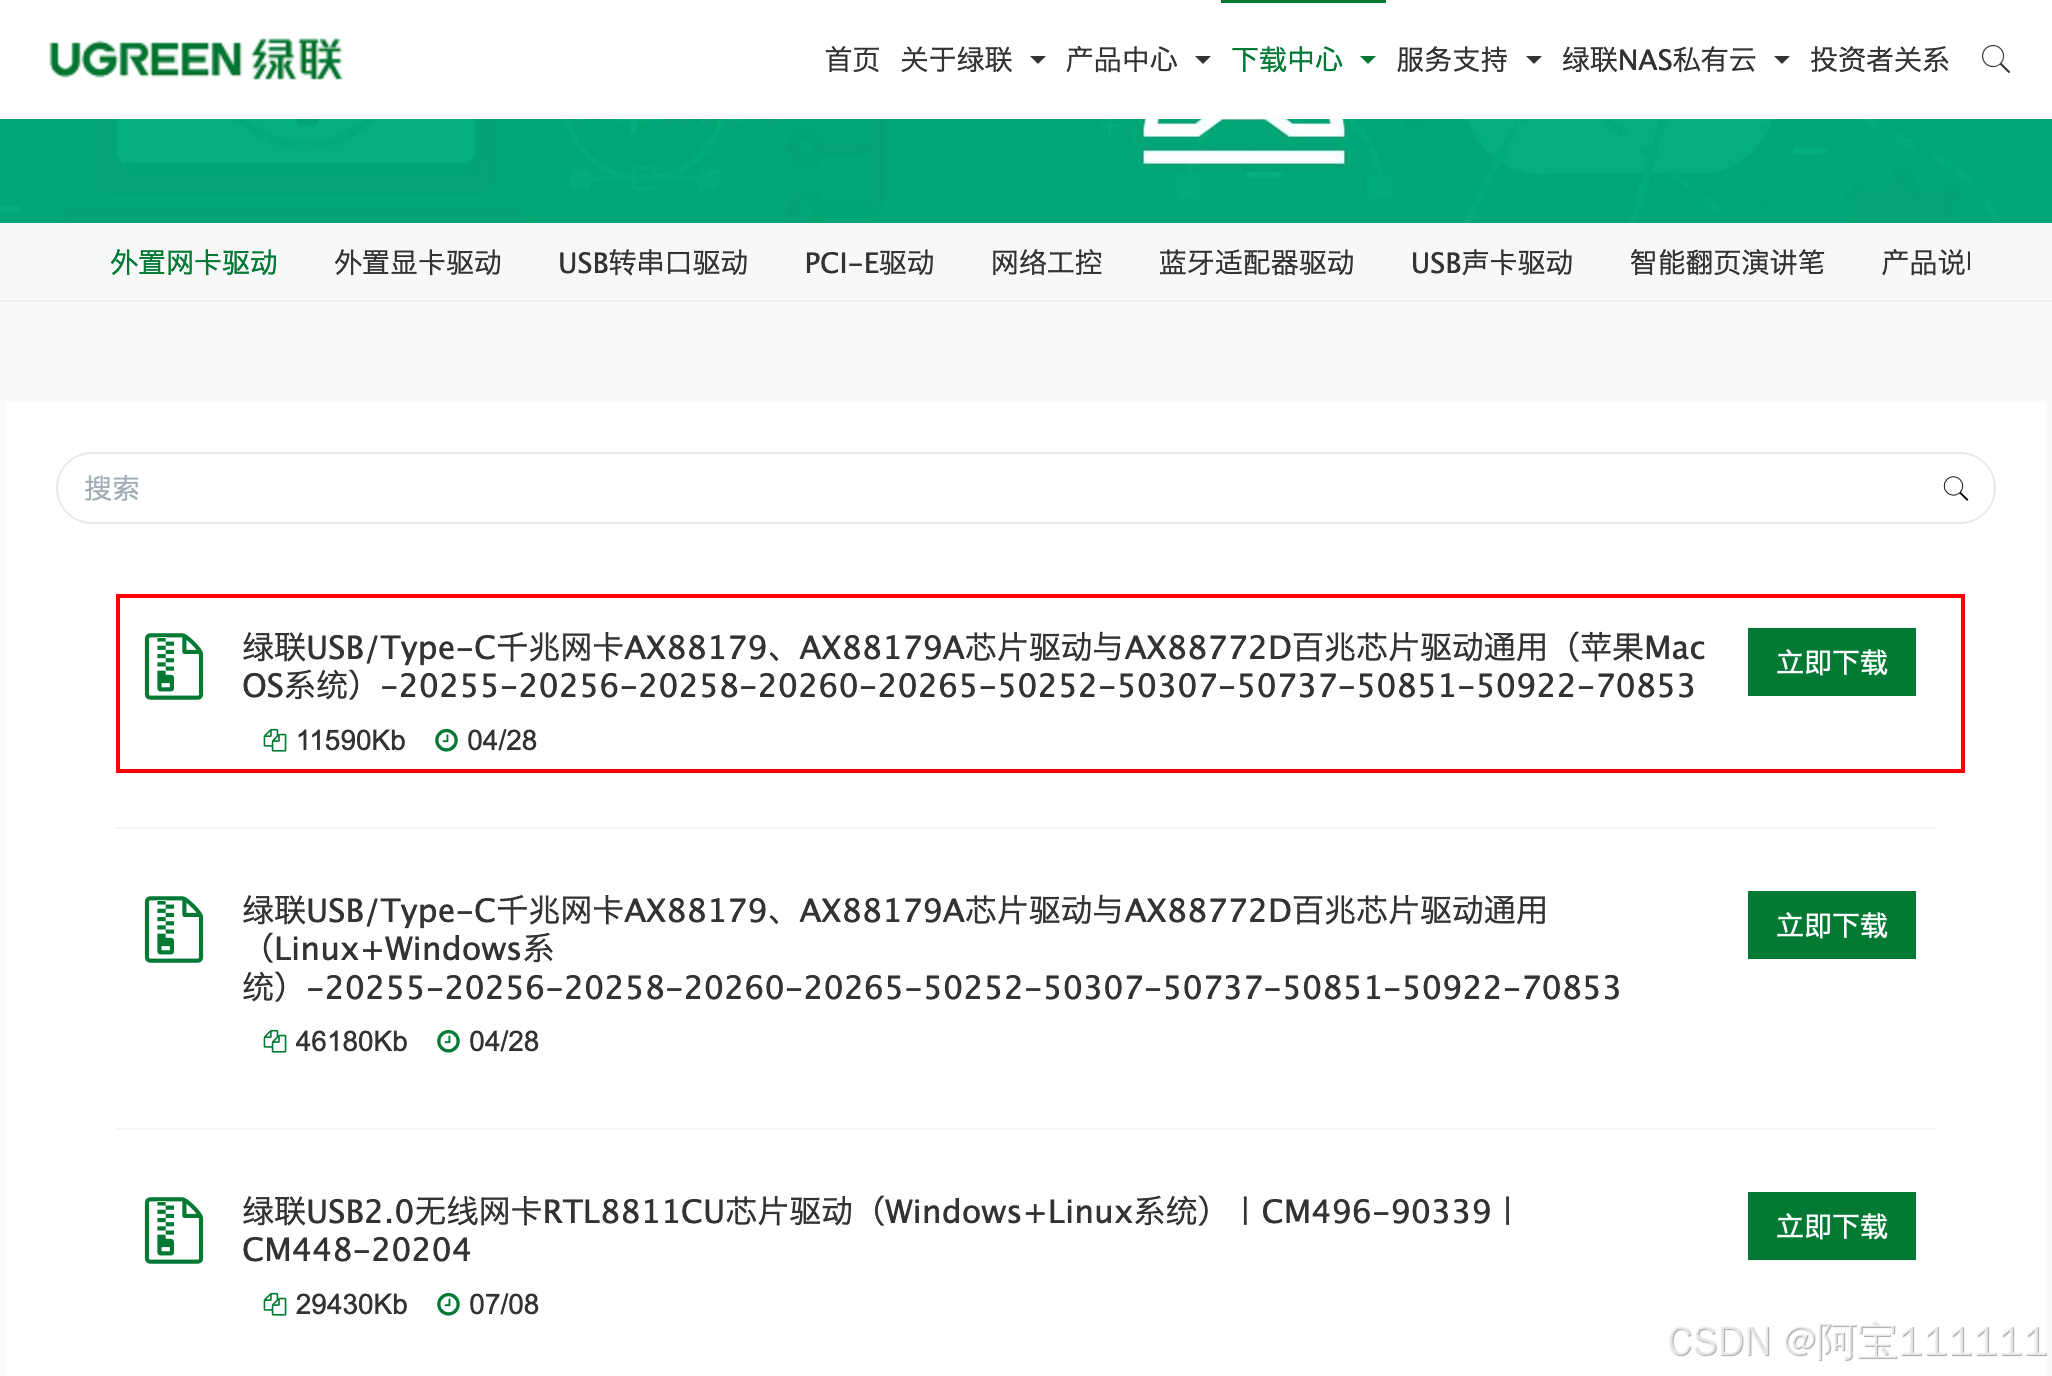Select the 蓝牙适配器驱动 tab
This screenshot has height=1376, width=2052.
coord(1256,263)
